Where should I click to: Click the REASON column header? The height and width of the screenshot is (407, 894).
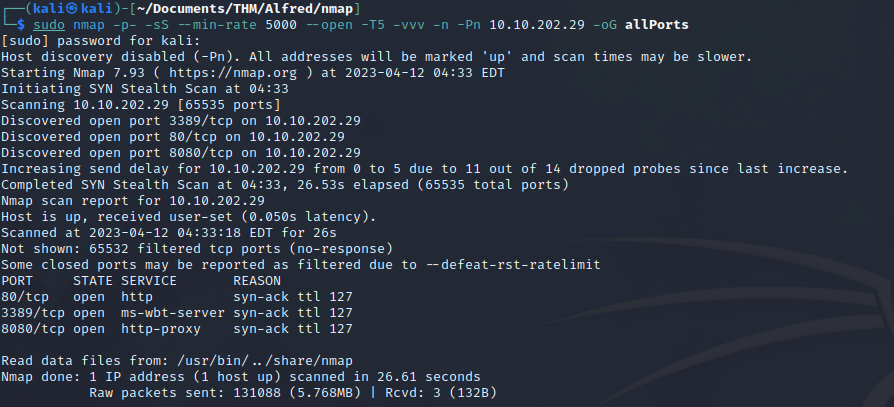click(x=257, y=280)
